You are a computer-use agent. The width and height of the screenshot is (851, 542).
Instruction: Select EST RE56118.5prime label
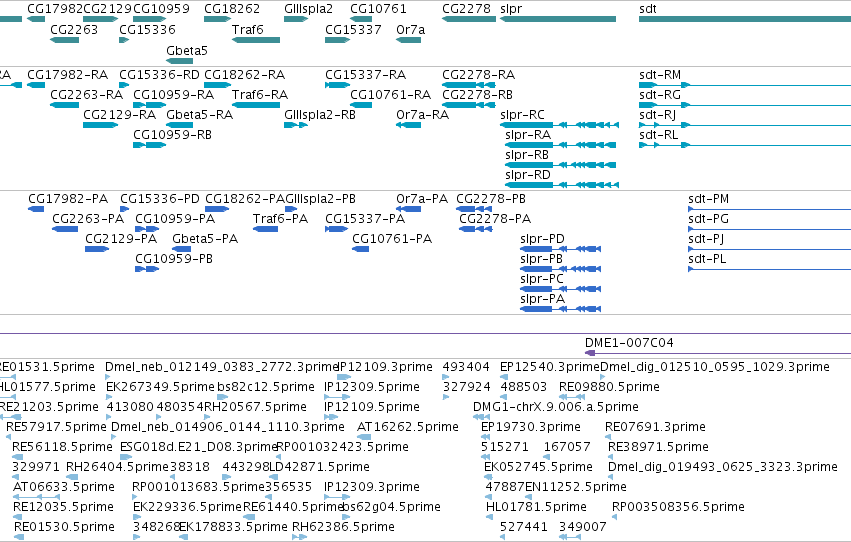pos(62,447)
